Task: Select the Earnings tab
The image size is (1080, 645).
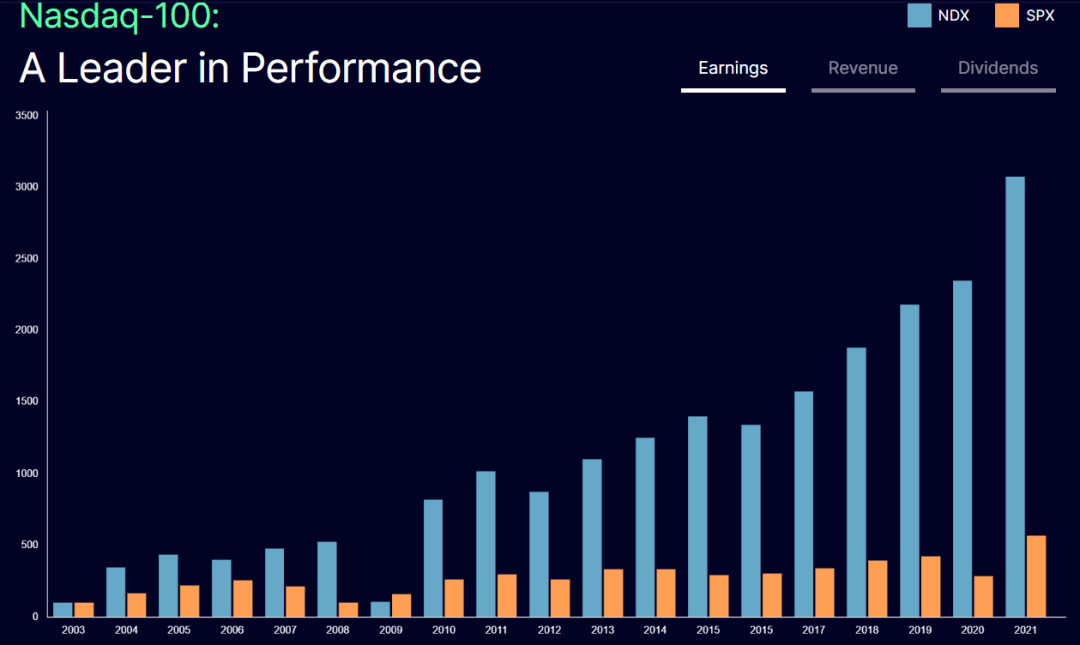Action: tap(733, 68)
